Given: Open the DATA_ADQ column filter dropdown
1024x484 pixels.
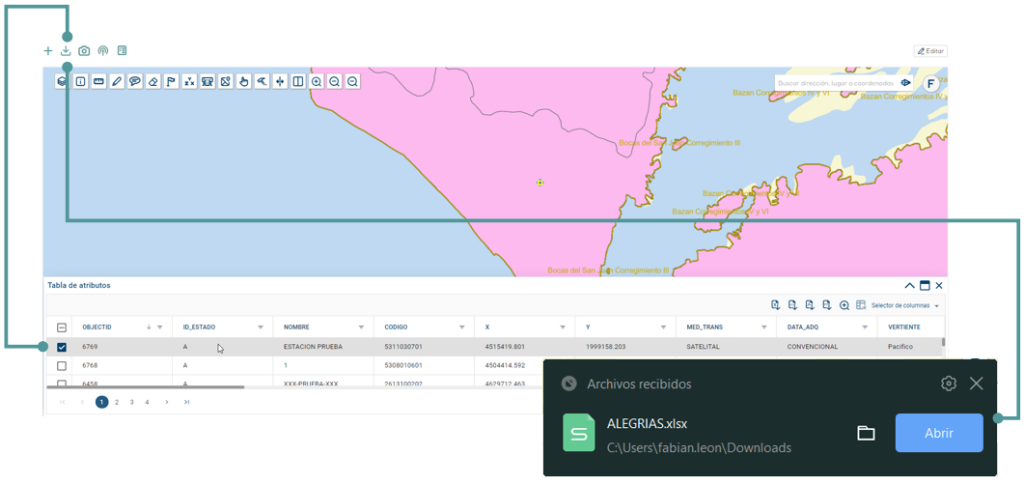Looking at the screenshot, I should pyautogui.click(x=864, y=327).
